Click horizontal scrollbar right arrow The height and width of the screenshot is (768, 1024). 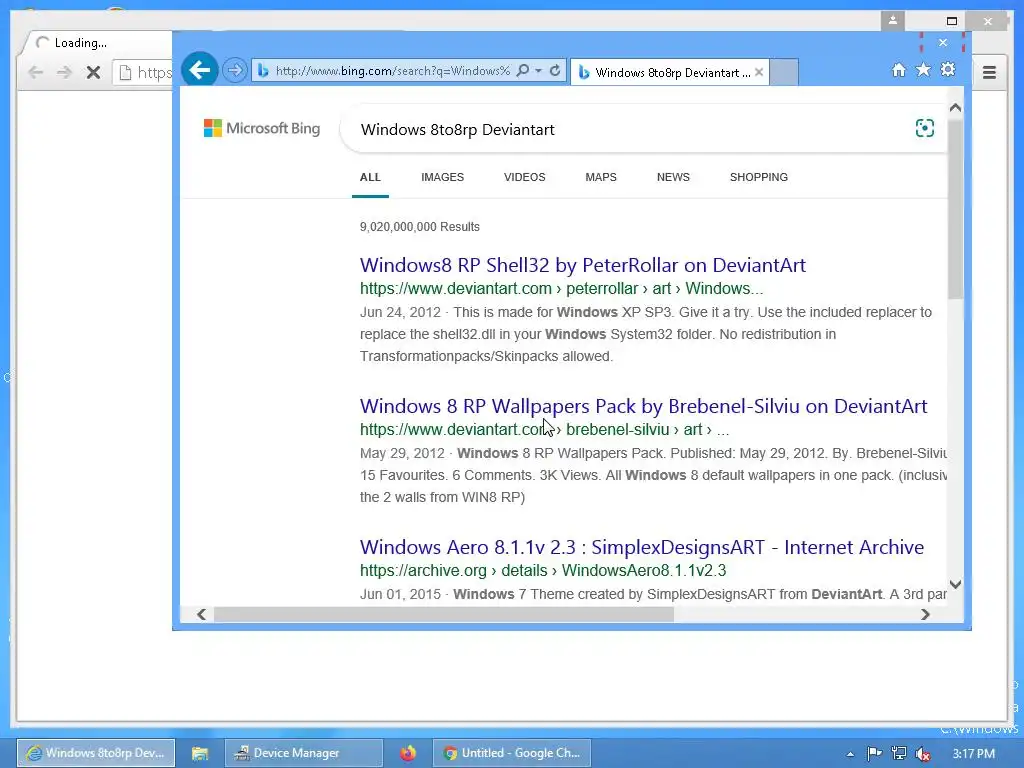click(x=925, y=615)
